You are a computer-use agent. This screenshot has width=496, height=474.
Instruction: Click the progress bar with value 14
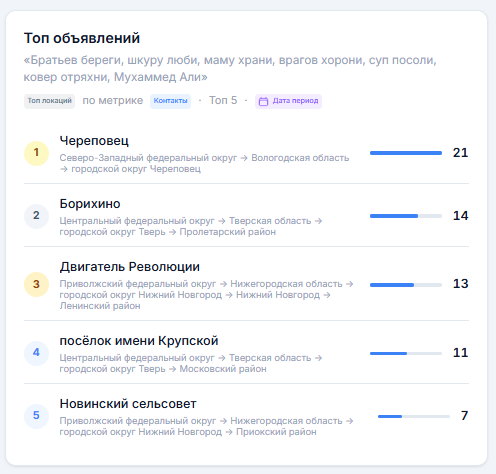tap(406, 216)
